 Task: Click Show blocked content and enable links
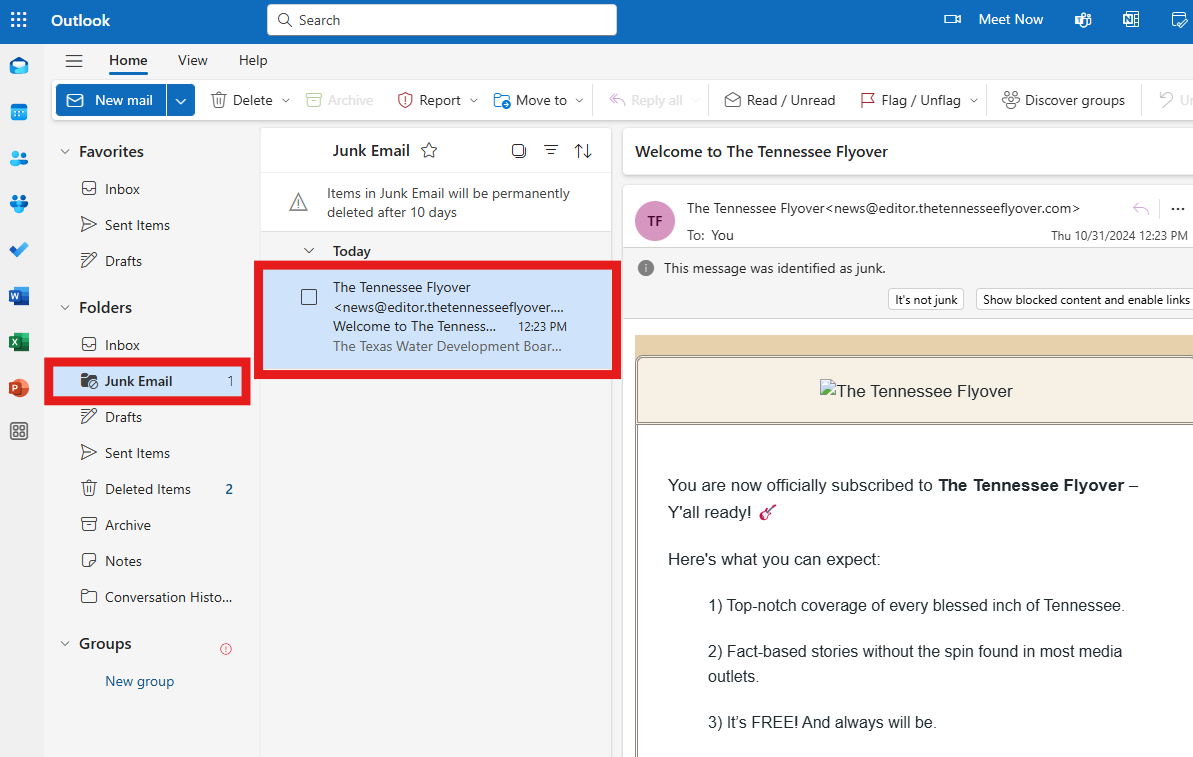pos(1086,300)
